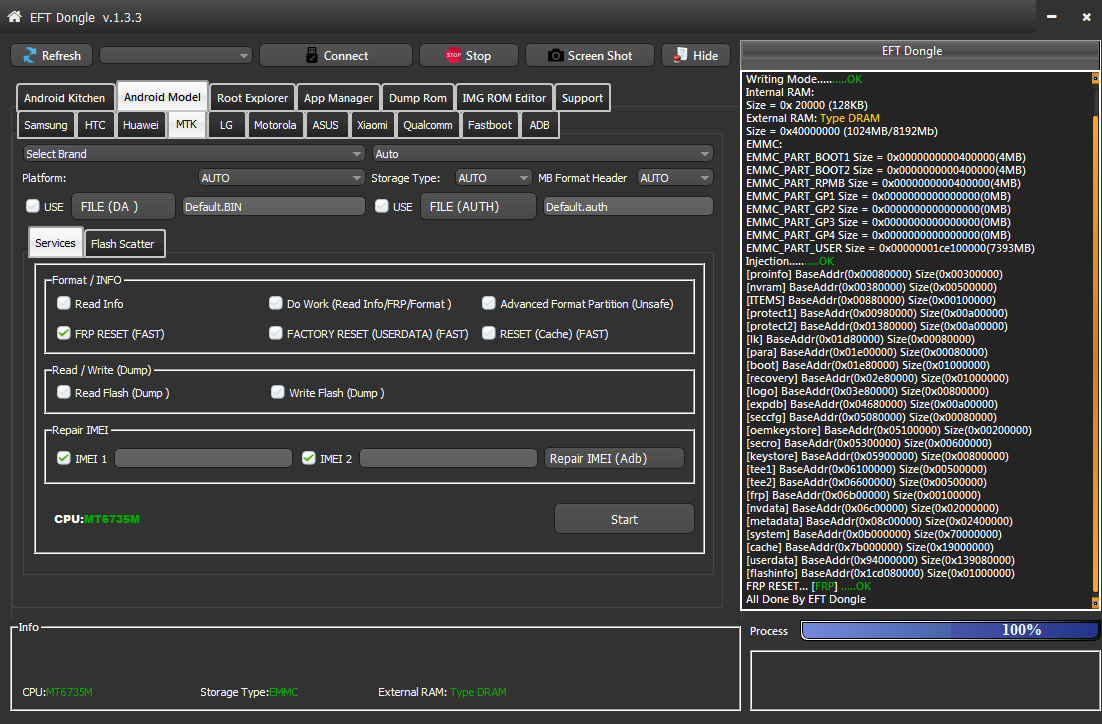
Task: Select the Samsung brand tab
Action: (x=46, y=125)
